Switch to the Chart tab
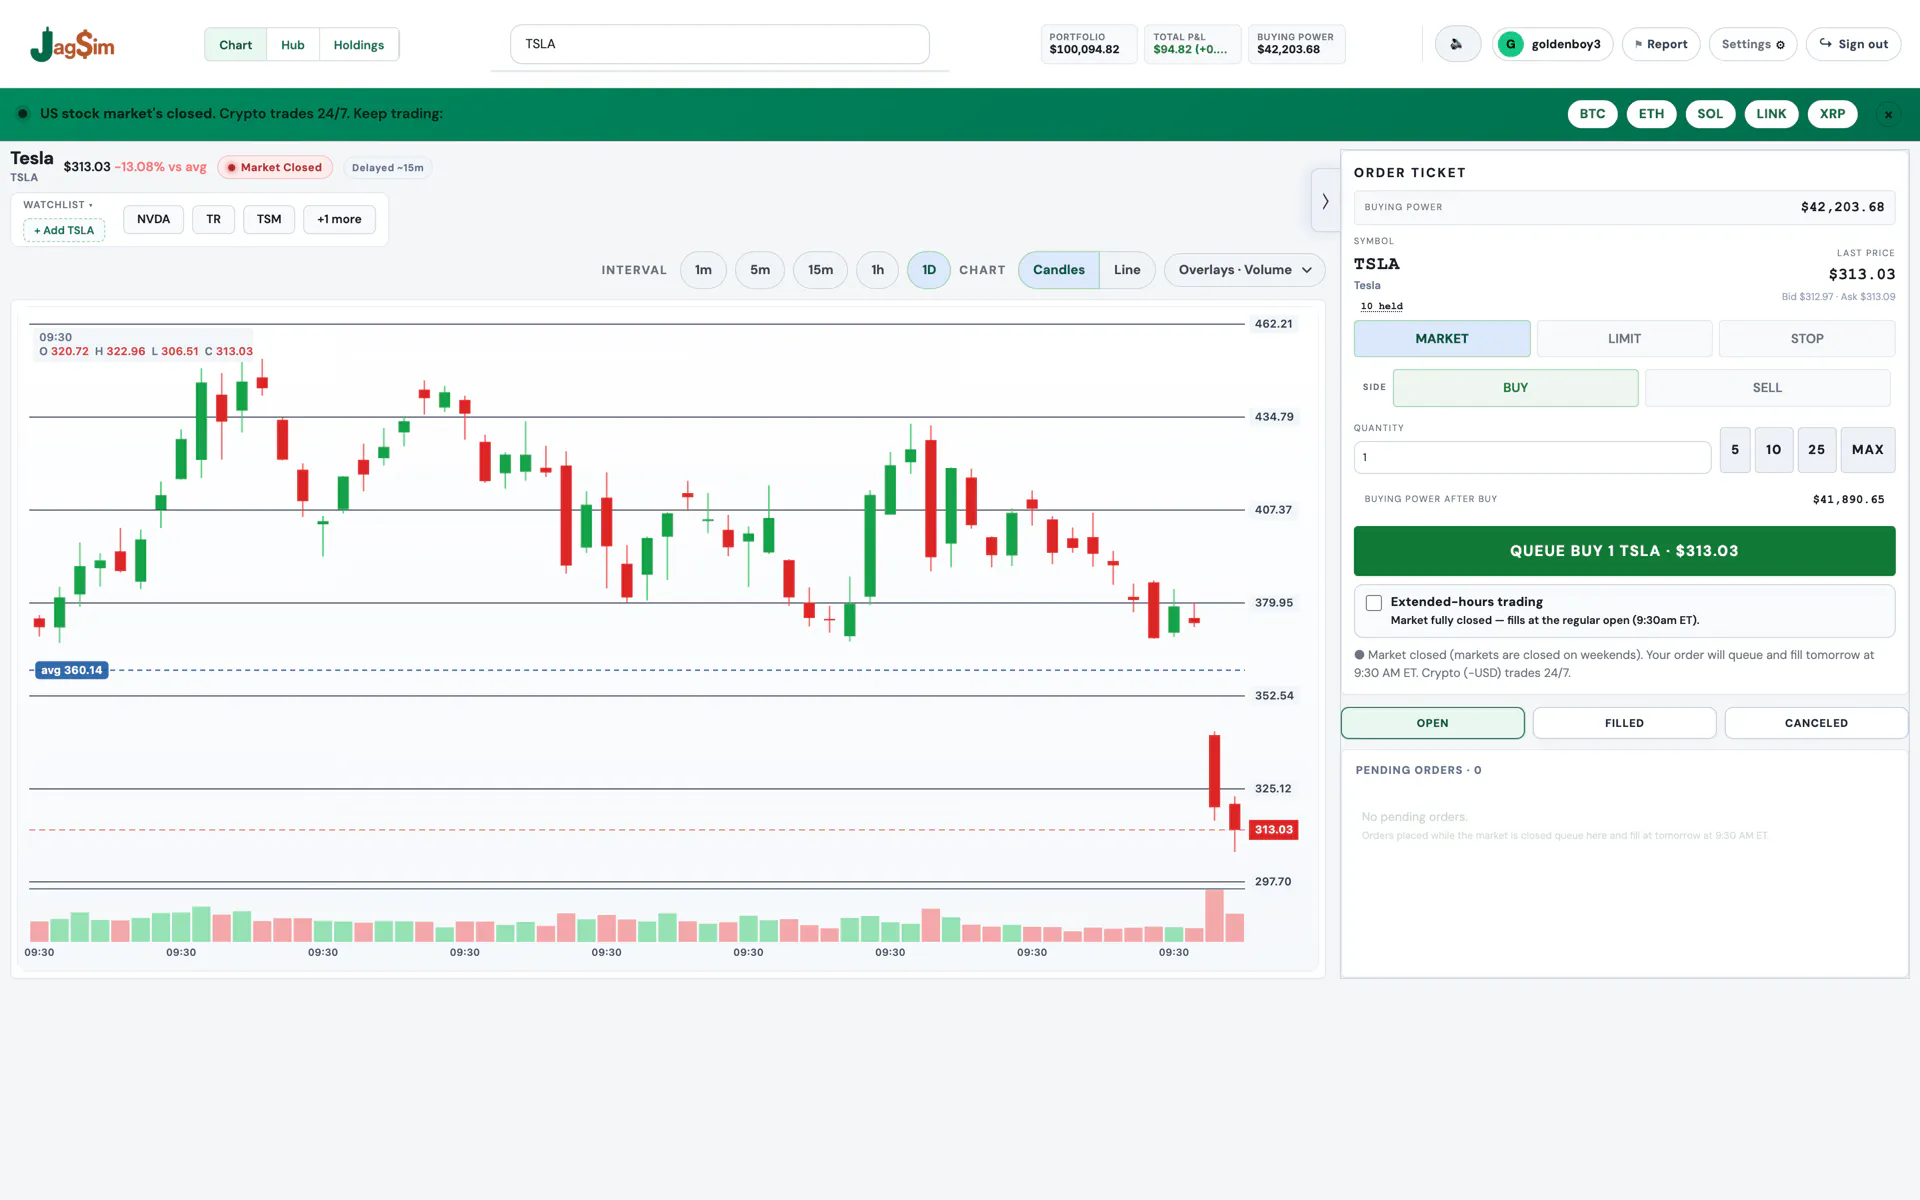The image size is (1920, 1200). click(x=235, y=45)
